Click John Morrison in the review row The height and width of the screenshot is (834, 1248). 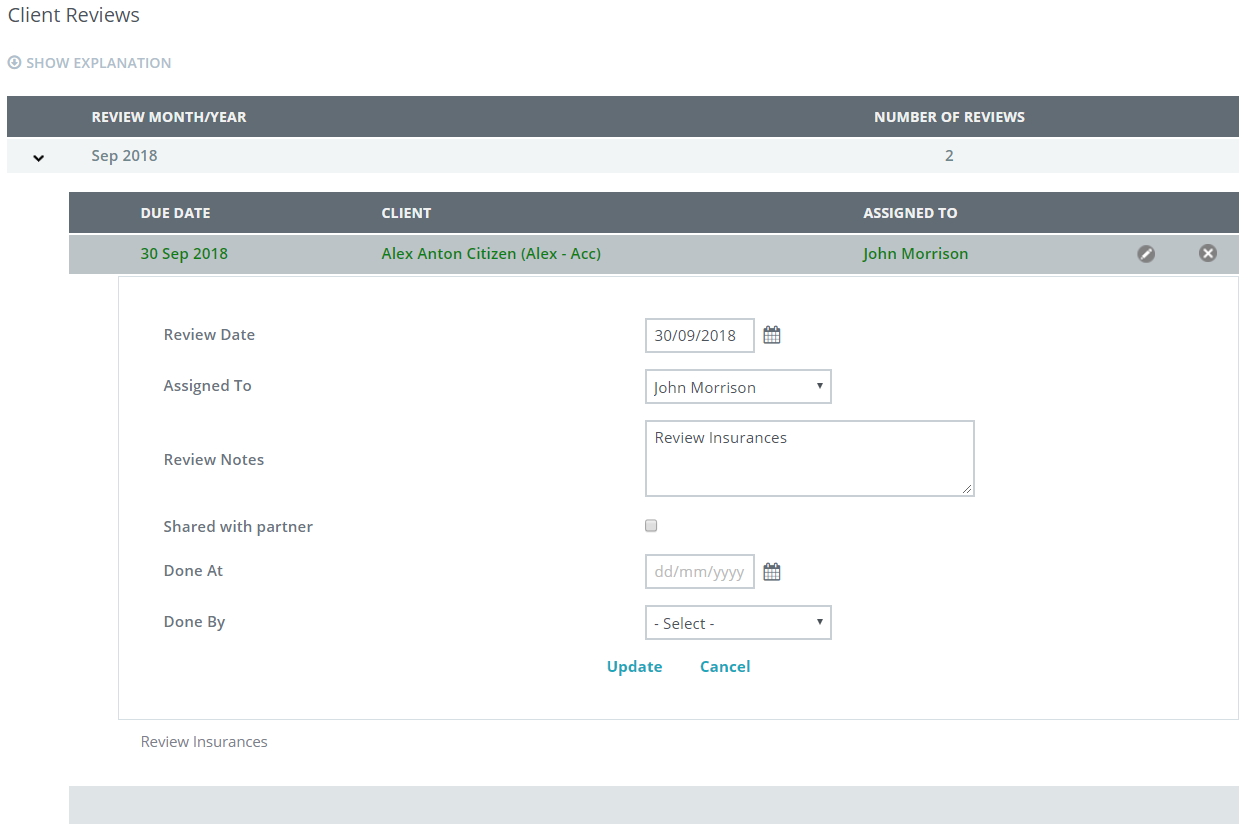pos(915,254)
